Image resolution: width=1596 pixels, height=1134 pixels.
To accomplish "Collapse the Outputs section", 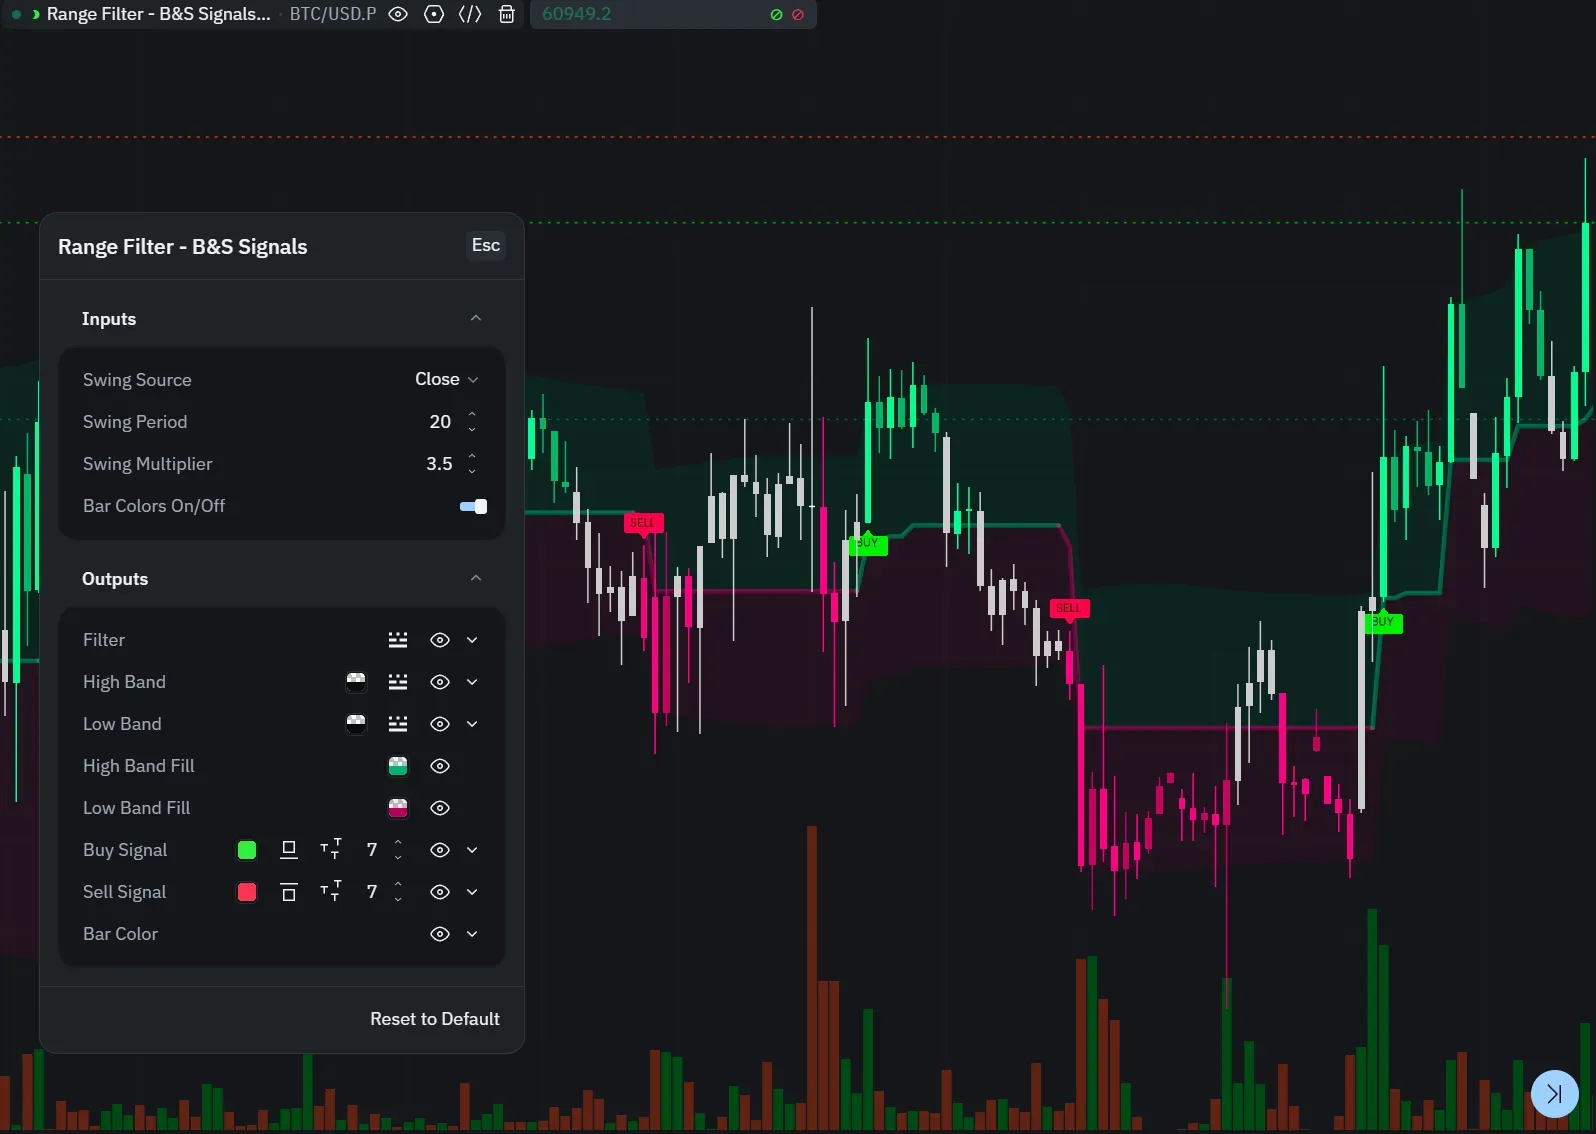I will coord(476,578).
